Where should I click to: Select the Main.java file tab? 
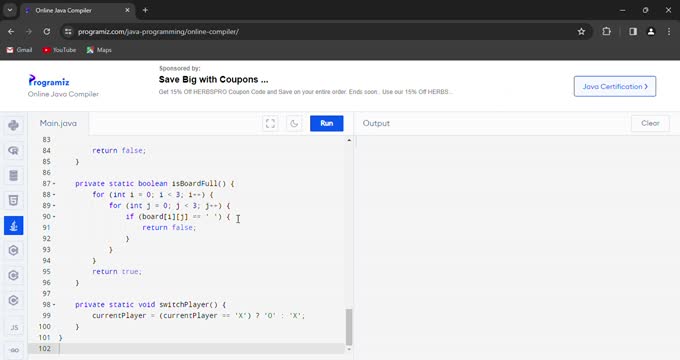point(58,123)
